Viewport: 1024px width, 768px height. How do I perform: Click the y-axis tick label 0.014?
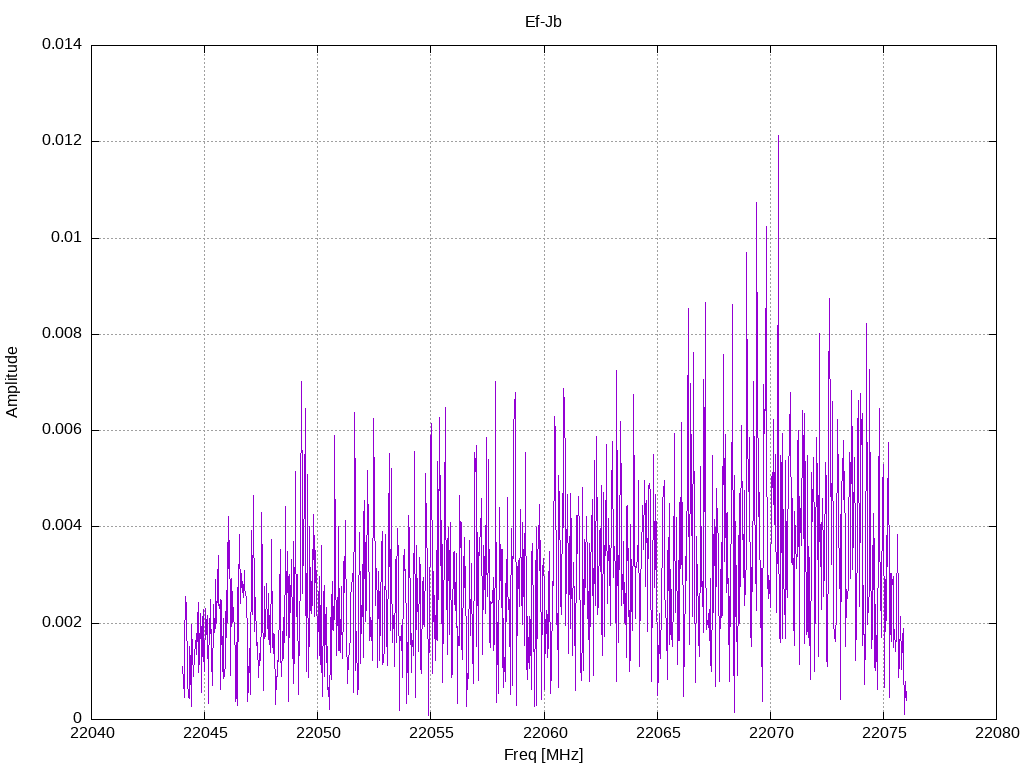click(62, 44)
